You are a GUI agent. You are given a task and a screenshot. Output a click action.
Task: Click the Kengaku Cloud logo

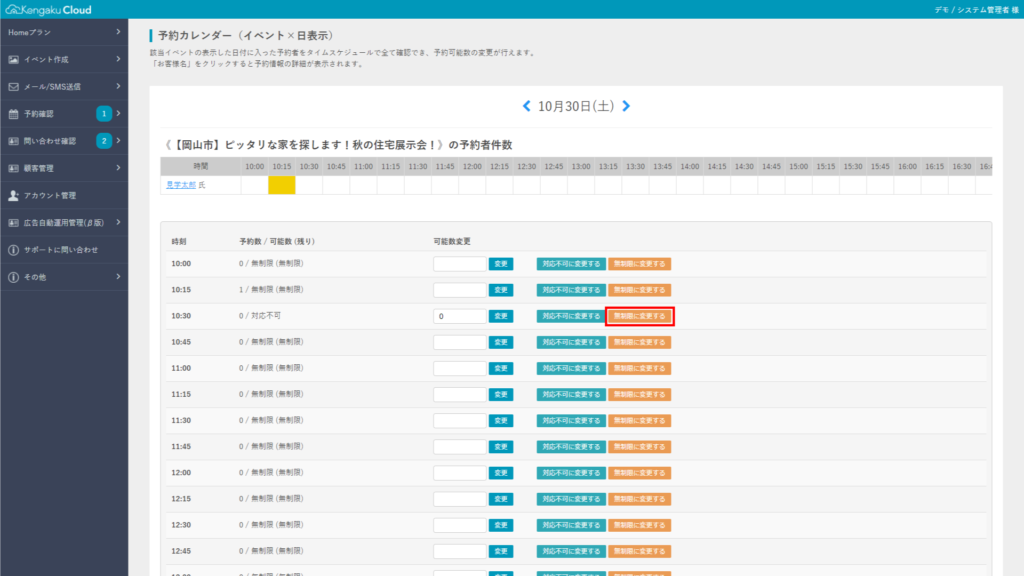(x=48, y=10)
